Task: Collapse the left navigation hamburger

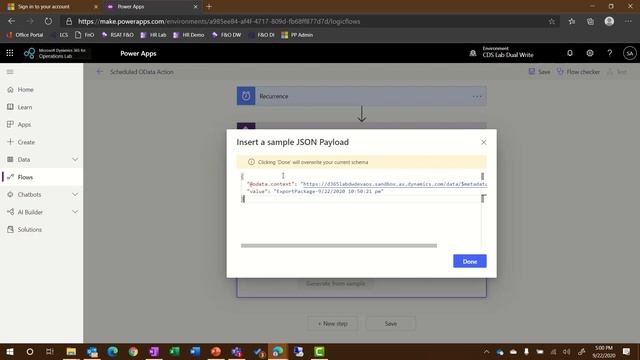Action: [10, 72]
